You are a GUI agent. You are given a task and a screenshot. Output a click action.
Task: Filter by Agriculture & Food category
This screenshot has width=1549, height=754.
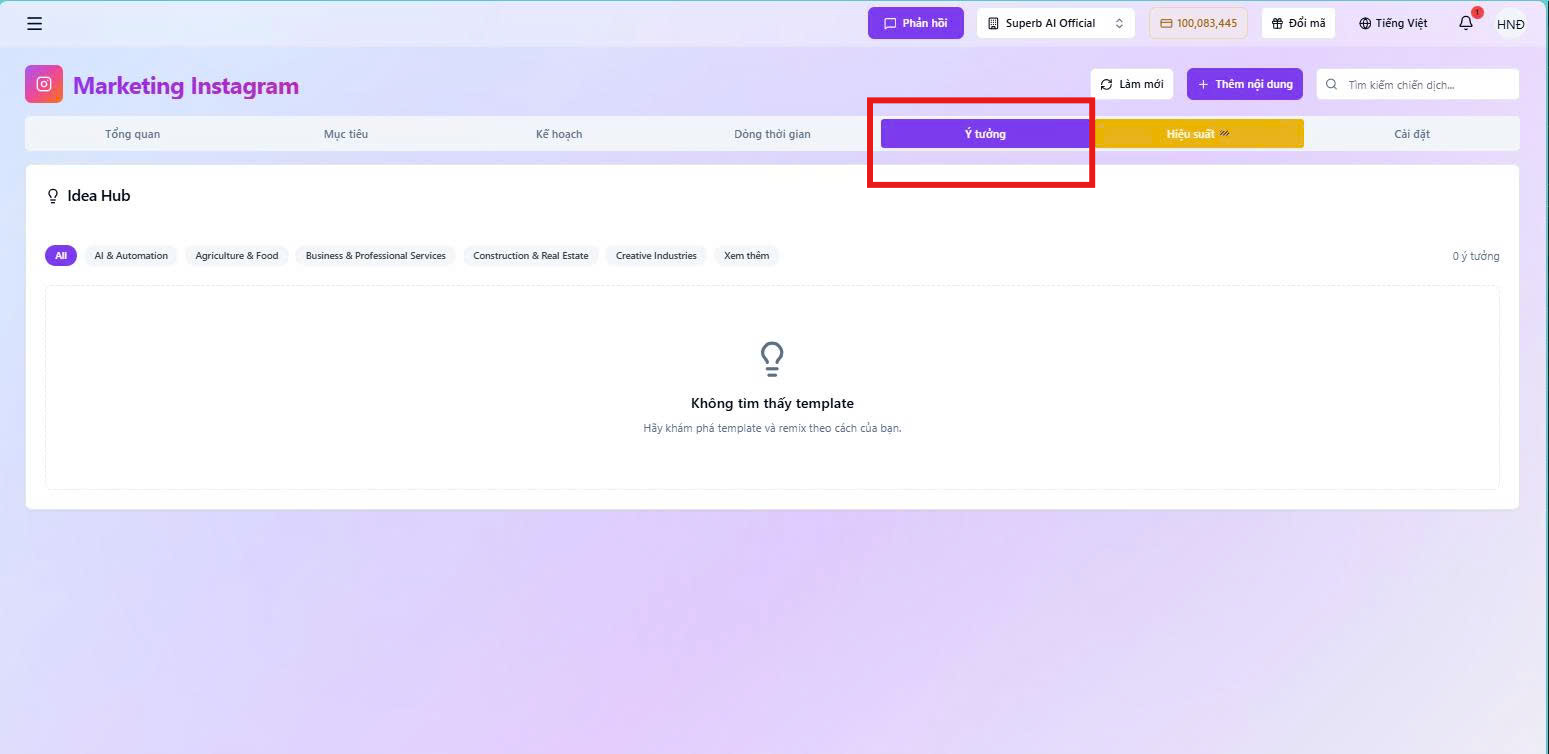pyautogui.click(x=237, y=256)
